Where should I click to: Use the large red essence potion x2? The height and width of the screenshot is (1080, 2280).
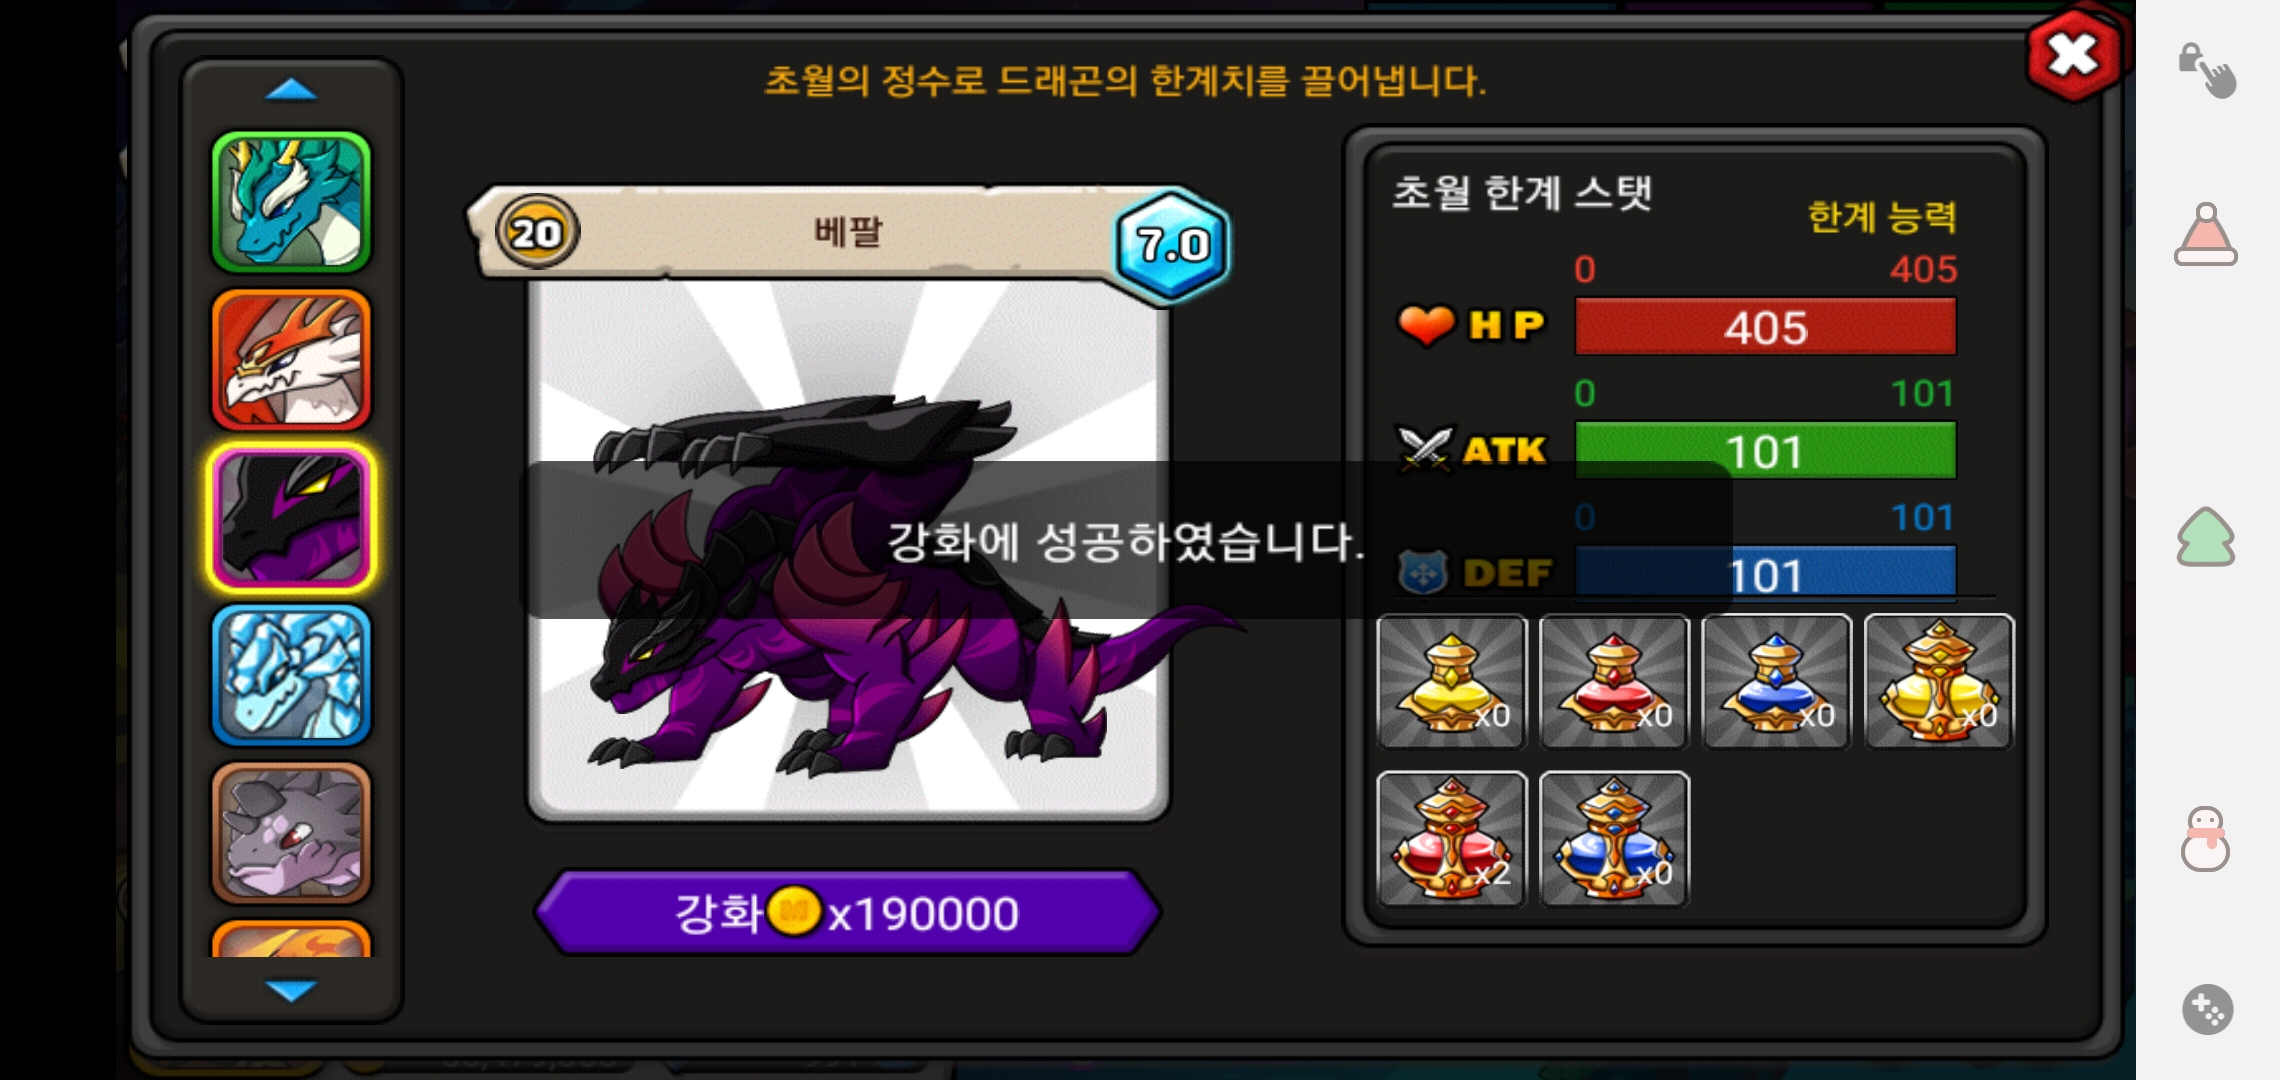point(1452,839)
